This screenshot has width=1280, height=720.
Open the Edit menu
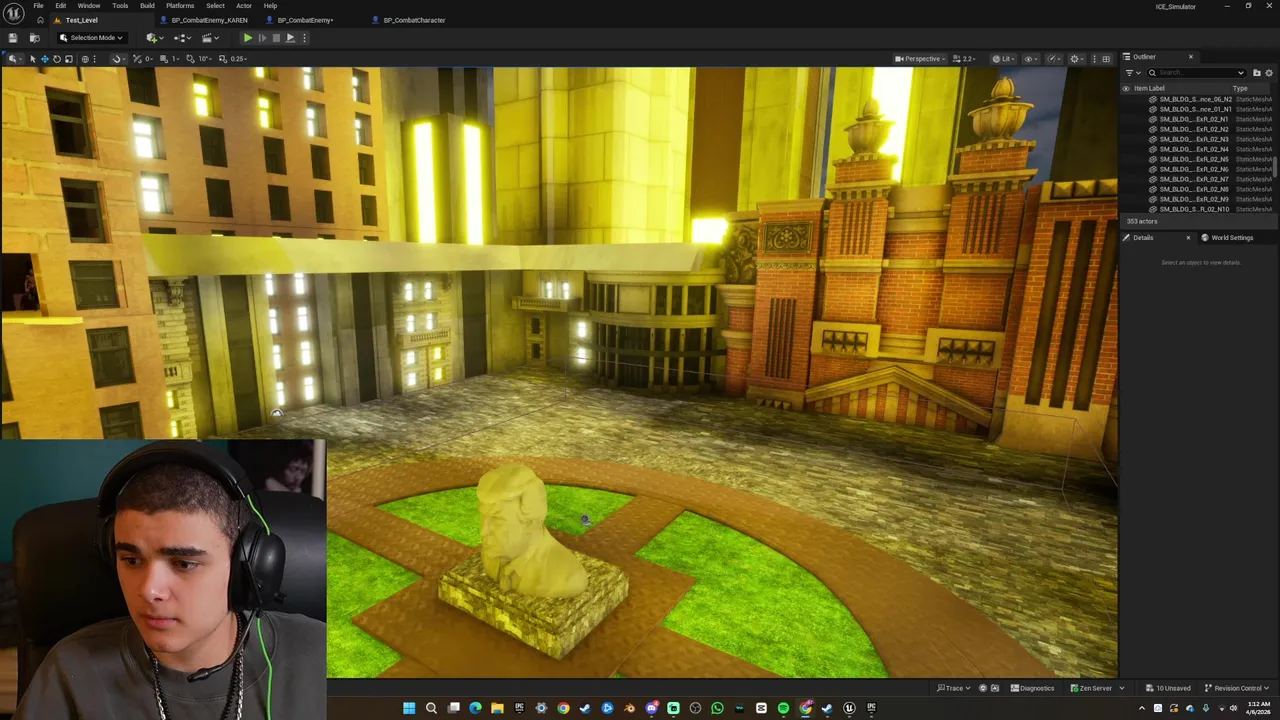point(61,6)
